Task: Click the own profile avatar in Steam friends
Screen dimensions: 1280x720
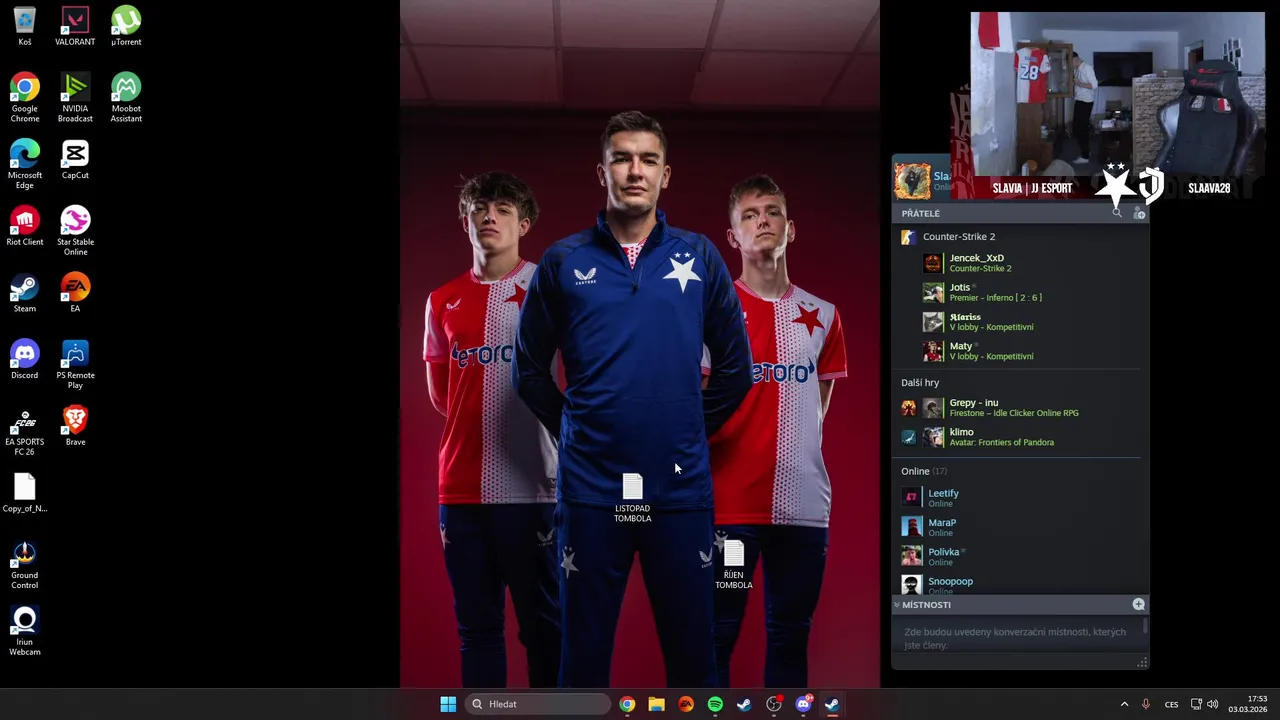Action: pos(912,182)
